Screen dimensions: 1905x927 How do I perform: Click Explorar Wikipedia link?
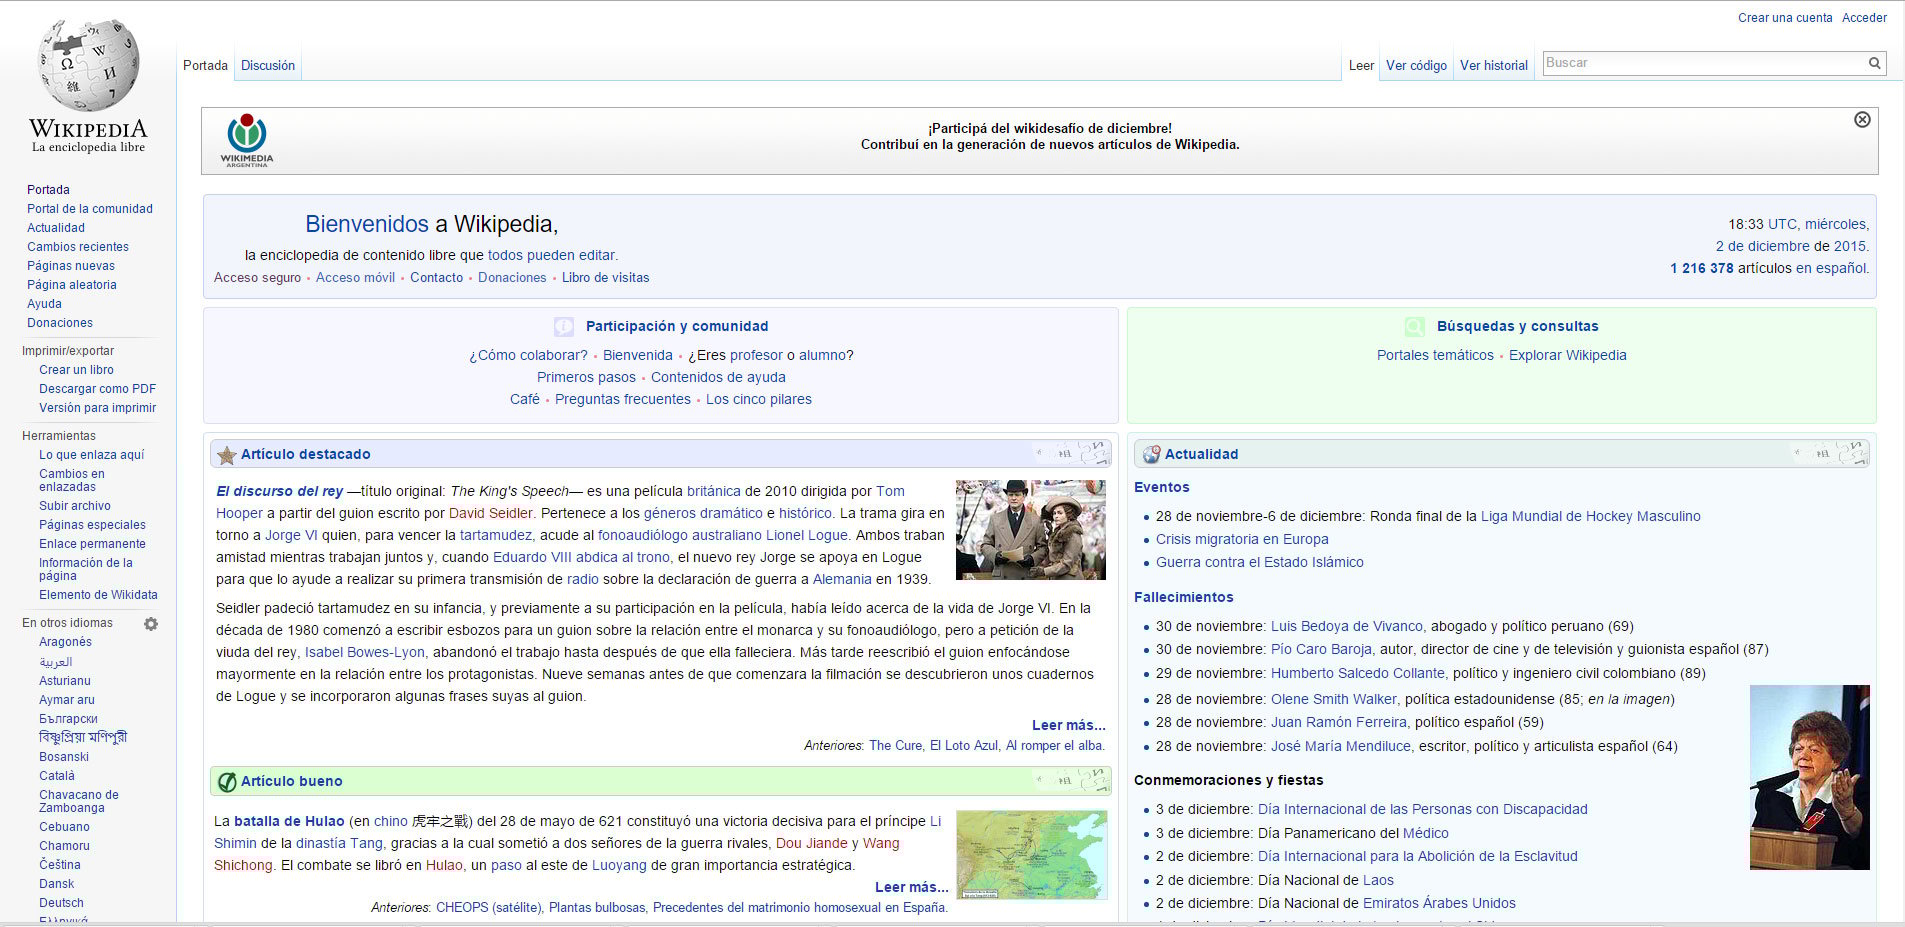pos(1568,355)
